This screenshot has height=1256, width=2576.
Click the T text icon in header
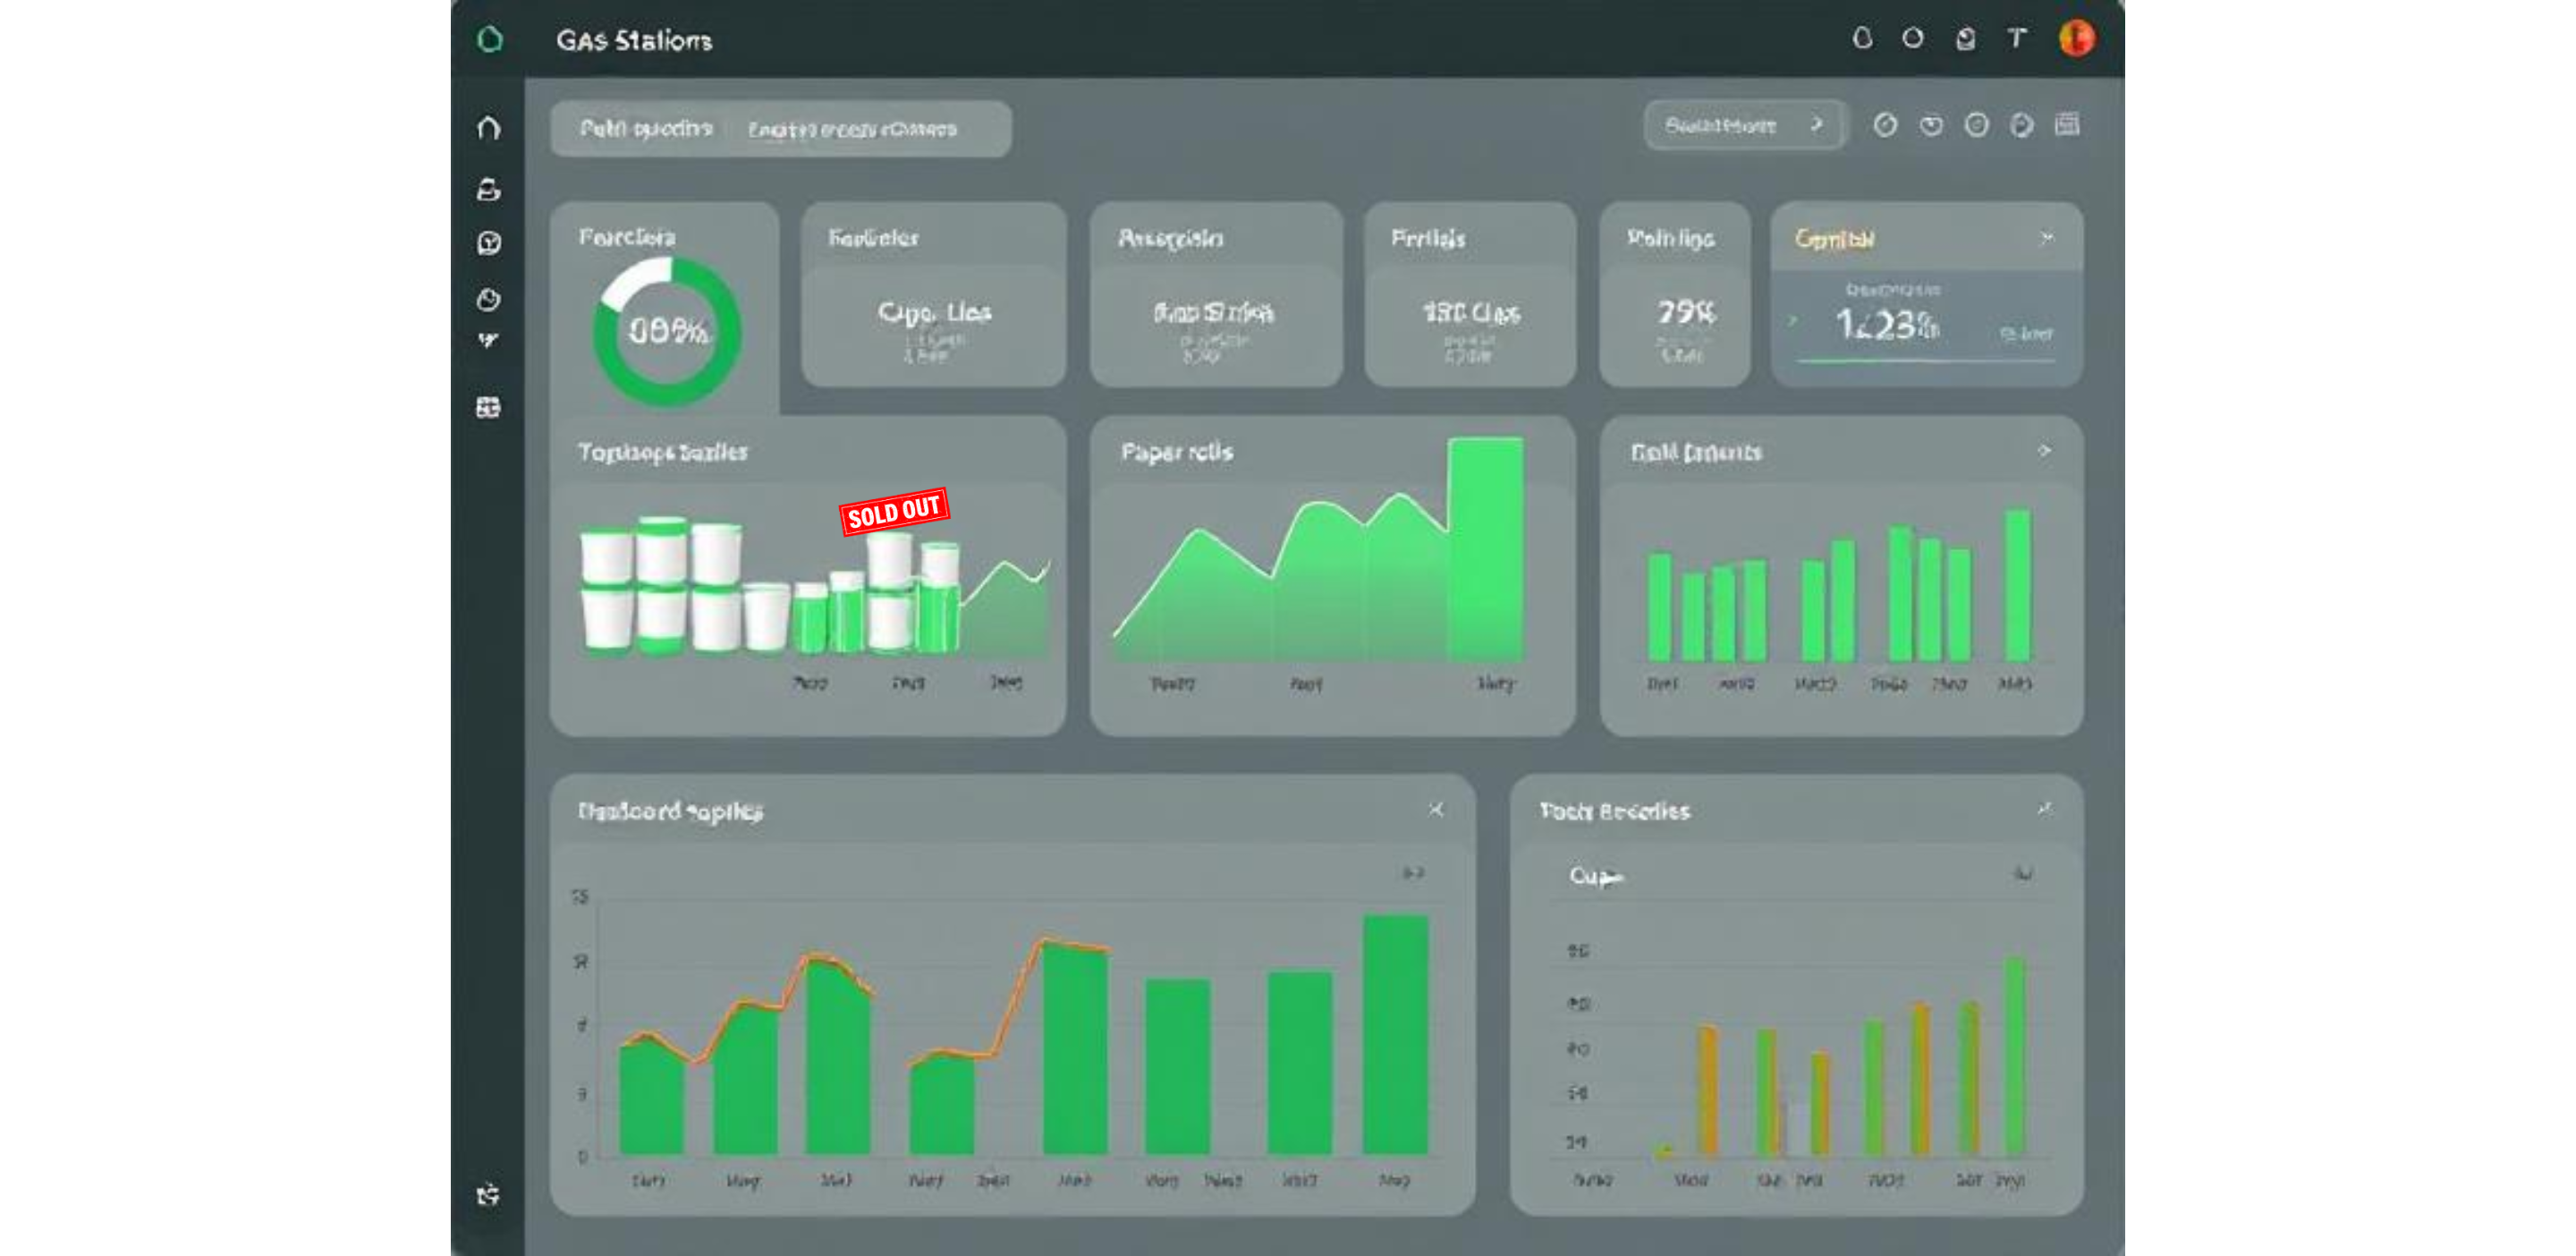tap(2016, 38)
